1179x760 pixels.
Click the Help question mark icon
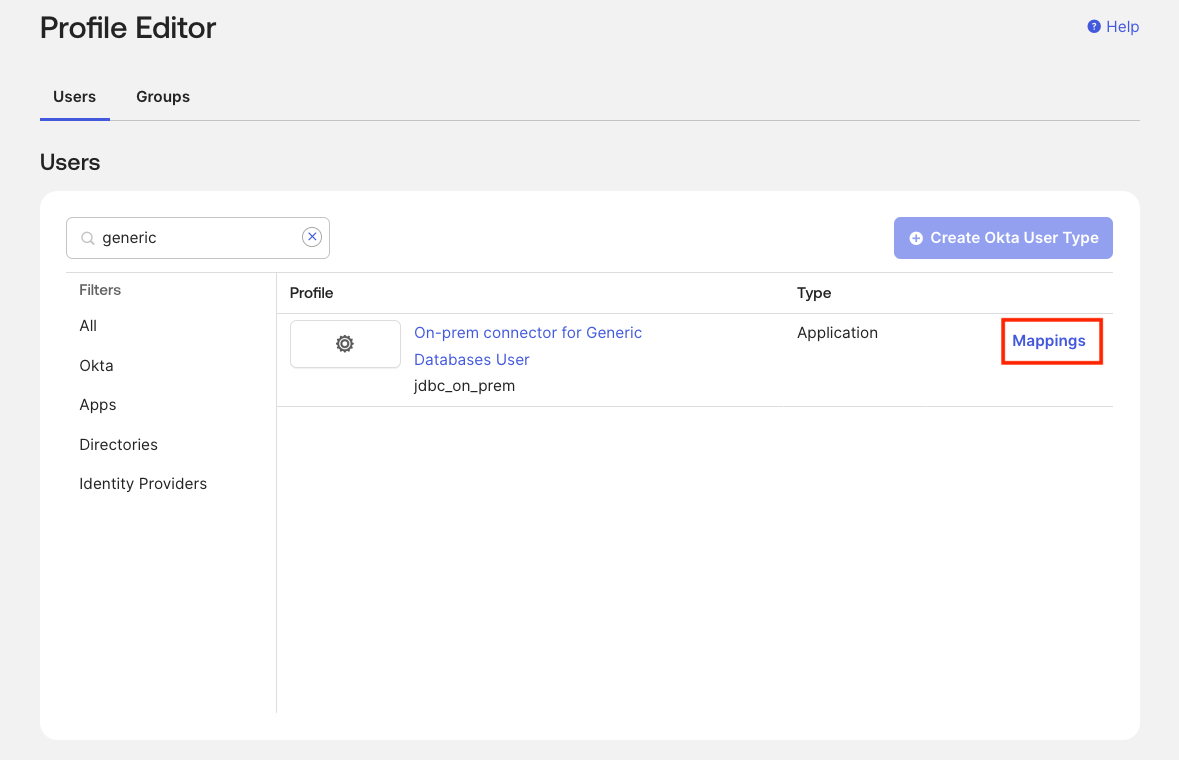pyautogui.click(x=1093, y=27)
